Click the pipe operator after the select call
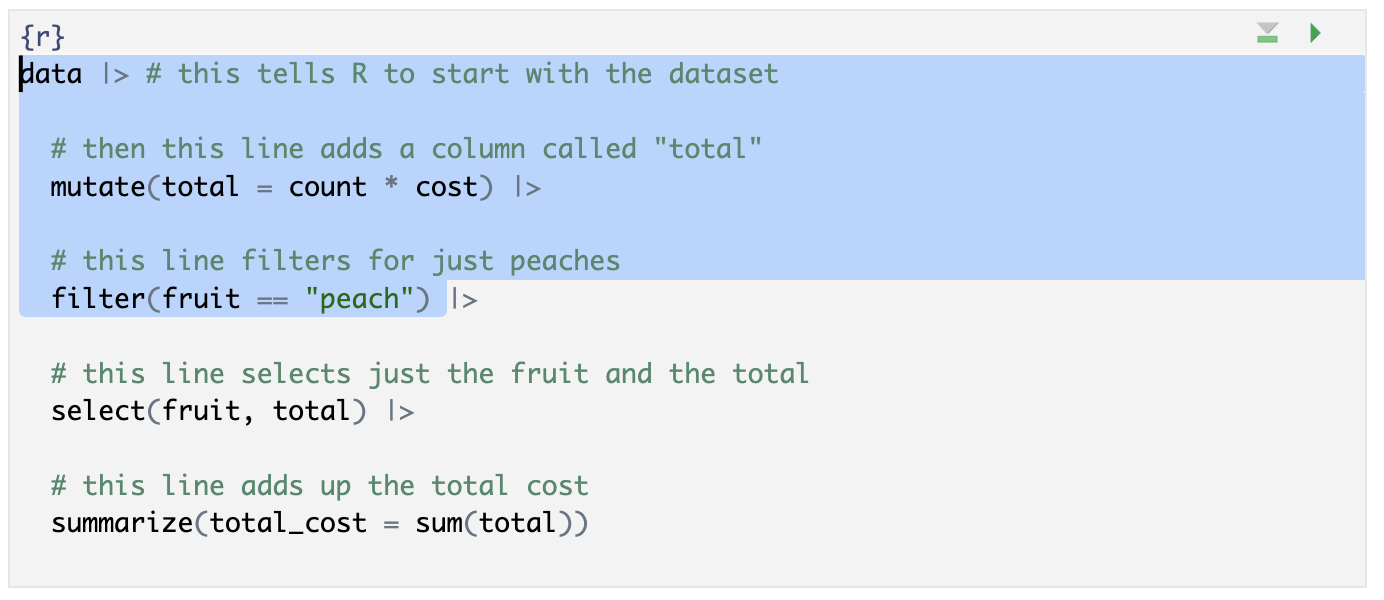The width and height of the screenshot is (1384, 600). click(x=400, y=411)
